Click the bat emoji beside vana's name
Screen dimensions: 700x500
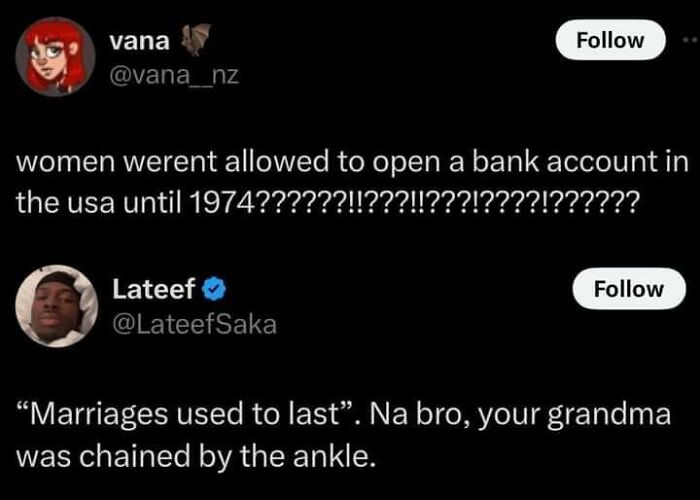point(190,42)
